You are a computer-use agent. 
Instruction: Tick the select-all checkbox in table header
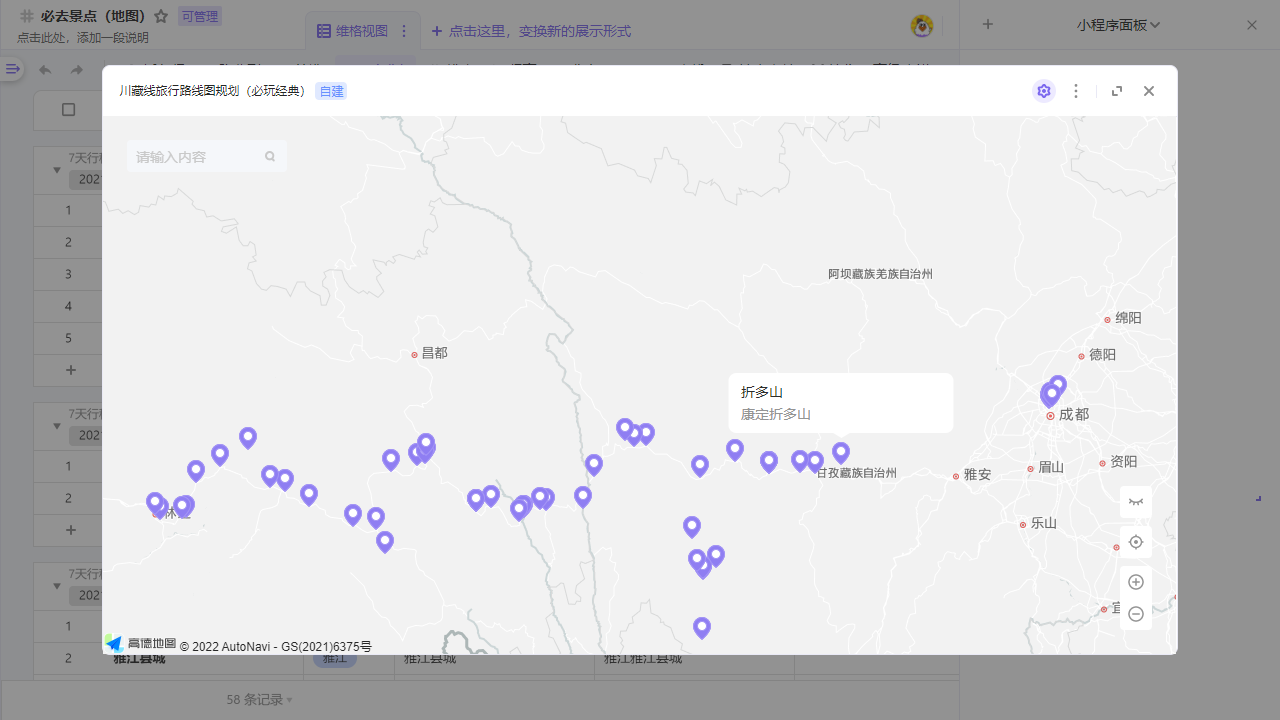point(69,110)
